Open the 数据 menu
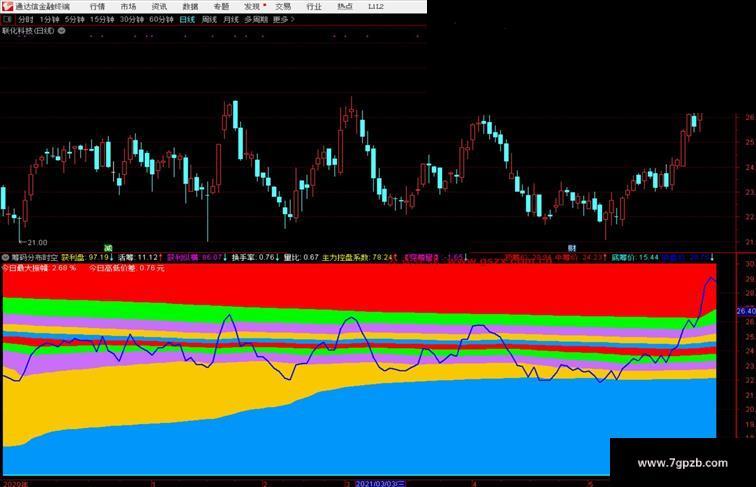756x487 pixels. pos(190,7)
